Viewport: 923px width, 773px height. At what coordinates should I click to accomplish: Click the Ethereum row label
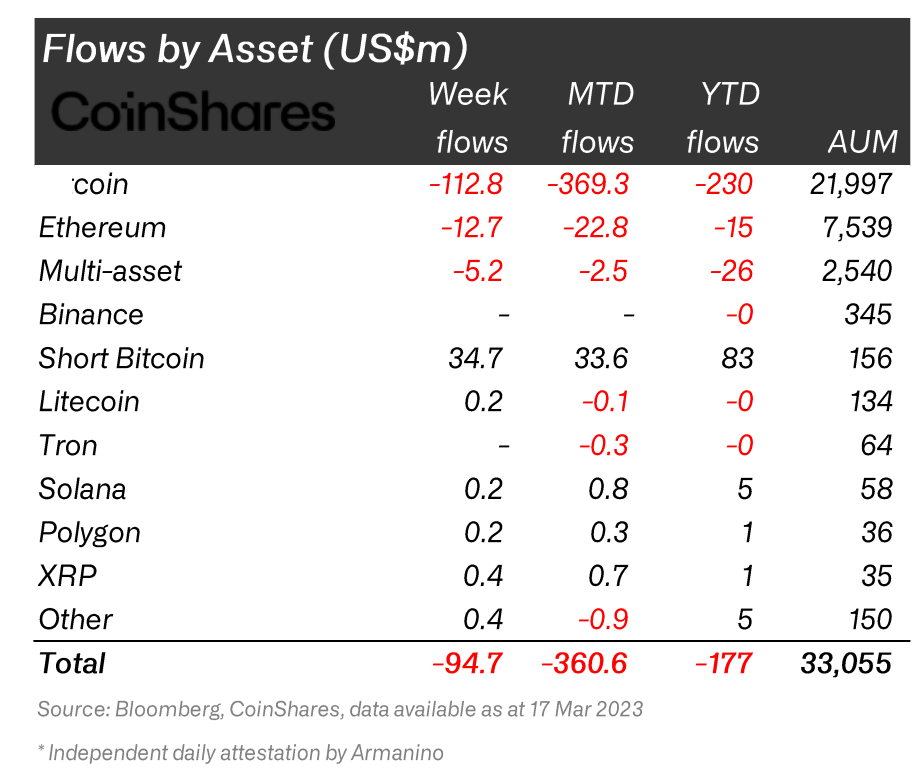[x=102, y=227]
